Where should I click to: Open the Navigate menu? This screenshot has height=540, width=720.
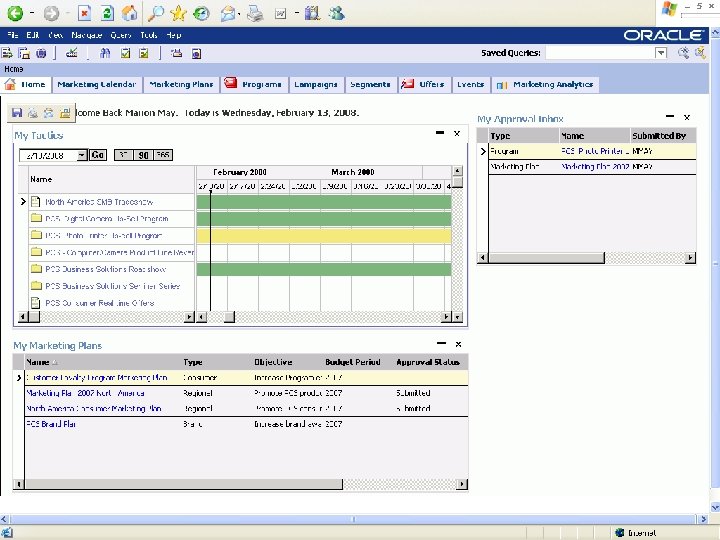[86, 35]
